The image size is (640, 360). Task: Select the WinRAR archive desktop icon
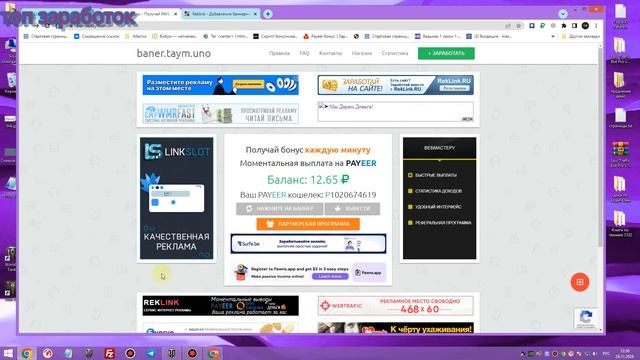620,154
